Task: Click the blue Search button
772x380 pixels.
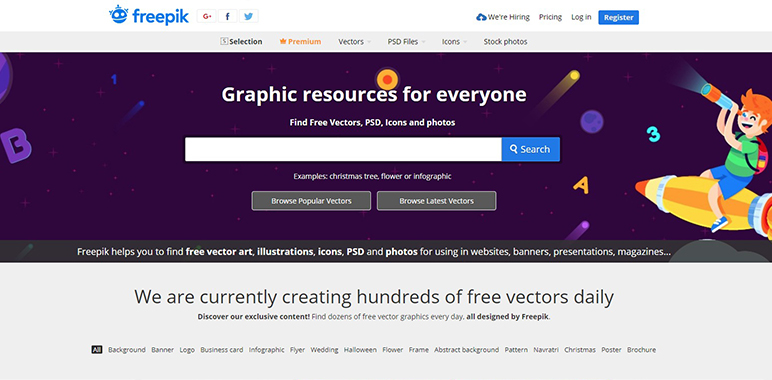Action: (530, 149)
